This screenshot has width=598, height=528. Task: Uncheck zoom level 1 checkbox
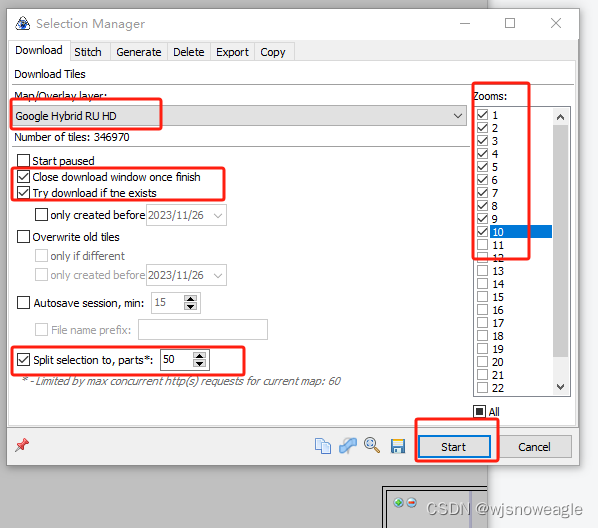pos(482,114)
